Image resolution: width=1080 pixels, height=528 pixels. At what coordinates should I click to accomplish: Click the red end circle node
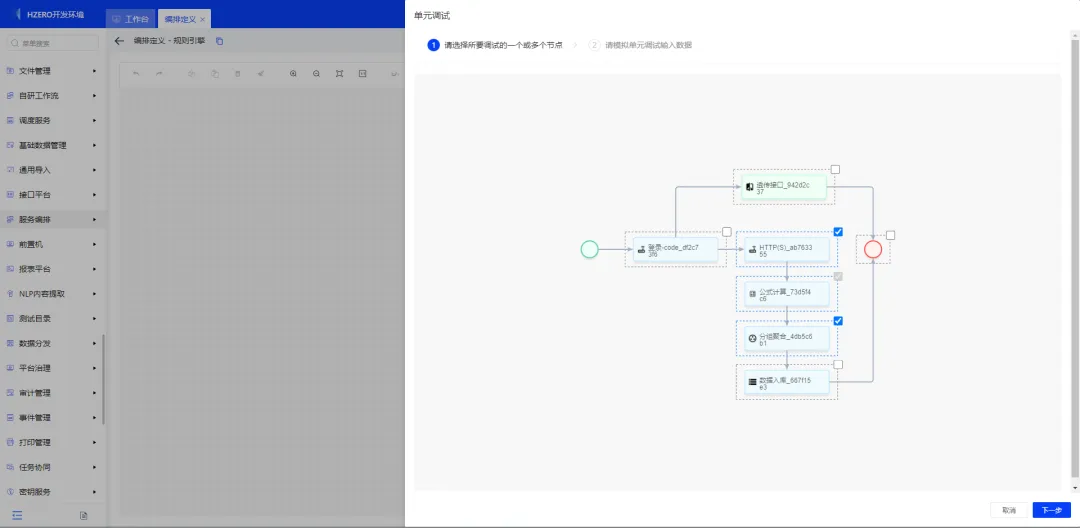pos(873,249)
